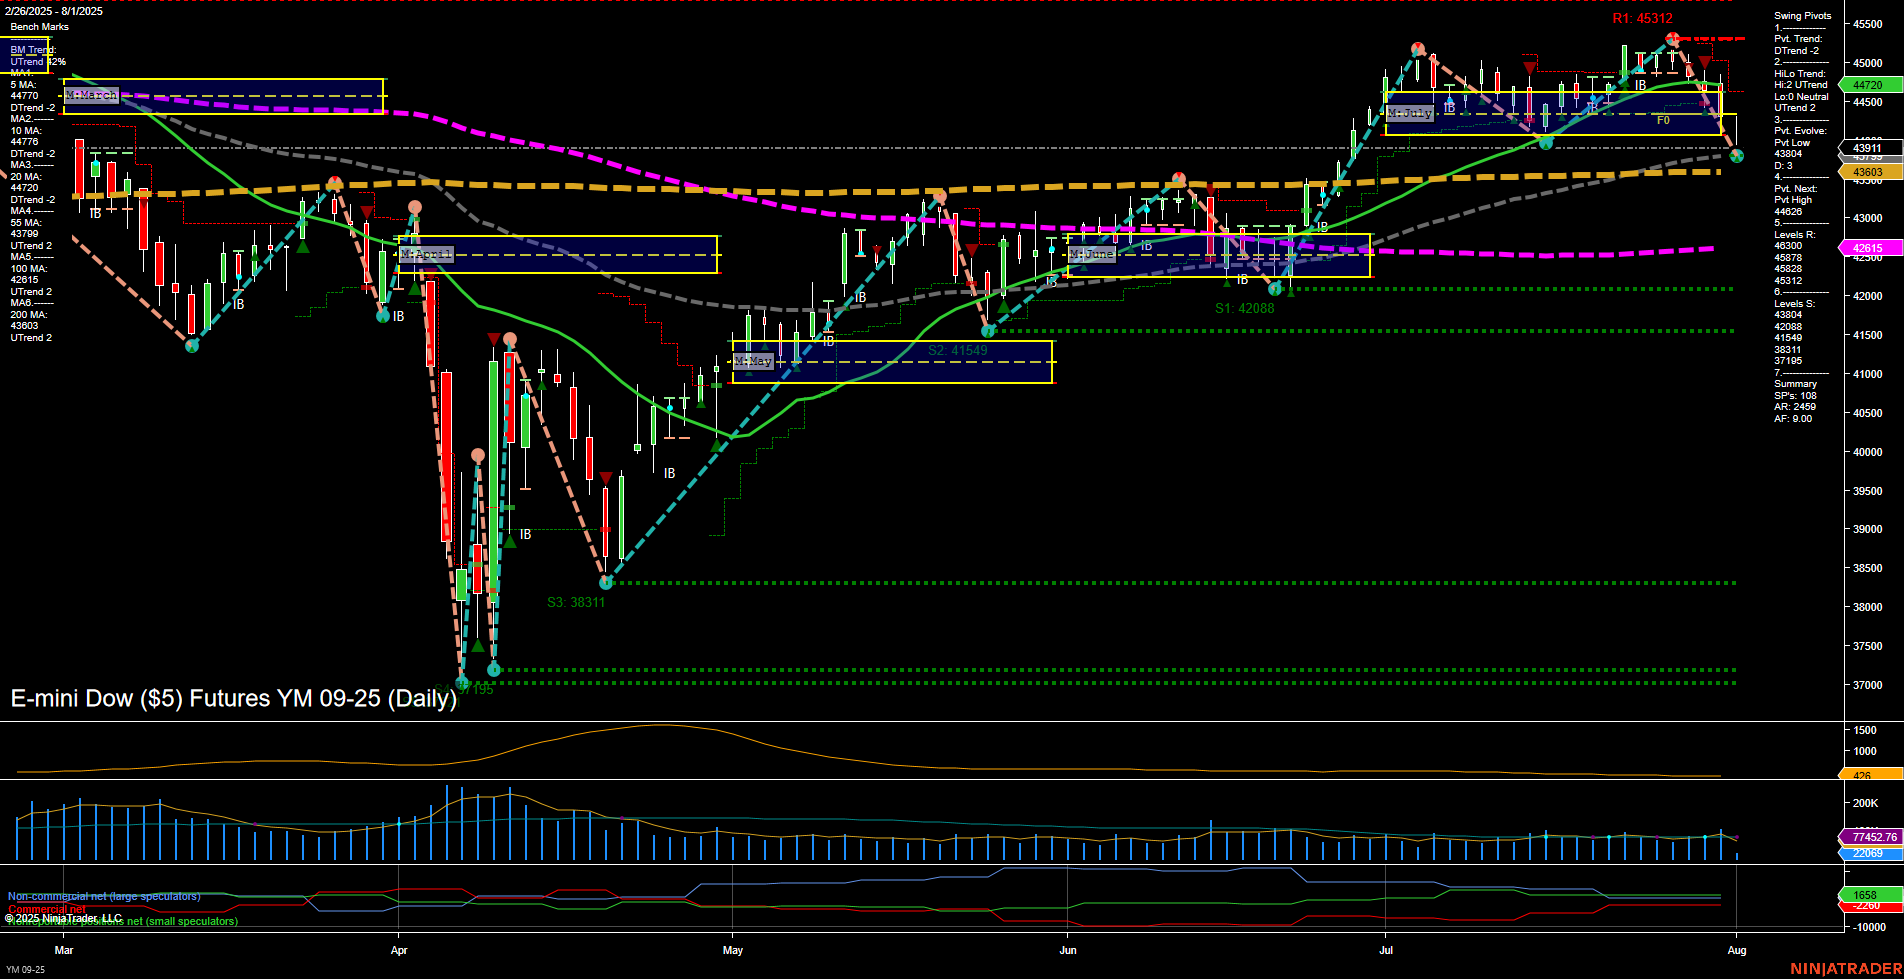Click the Levels R value 45878
The image size is (1904, 979).
pos(1788,258)
